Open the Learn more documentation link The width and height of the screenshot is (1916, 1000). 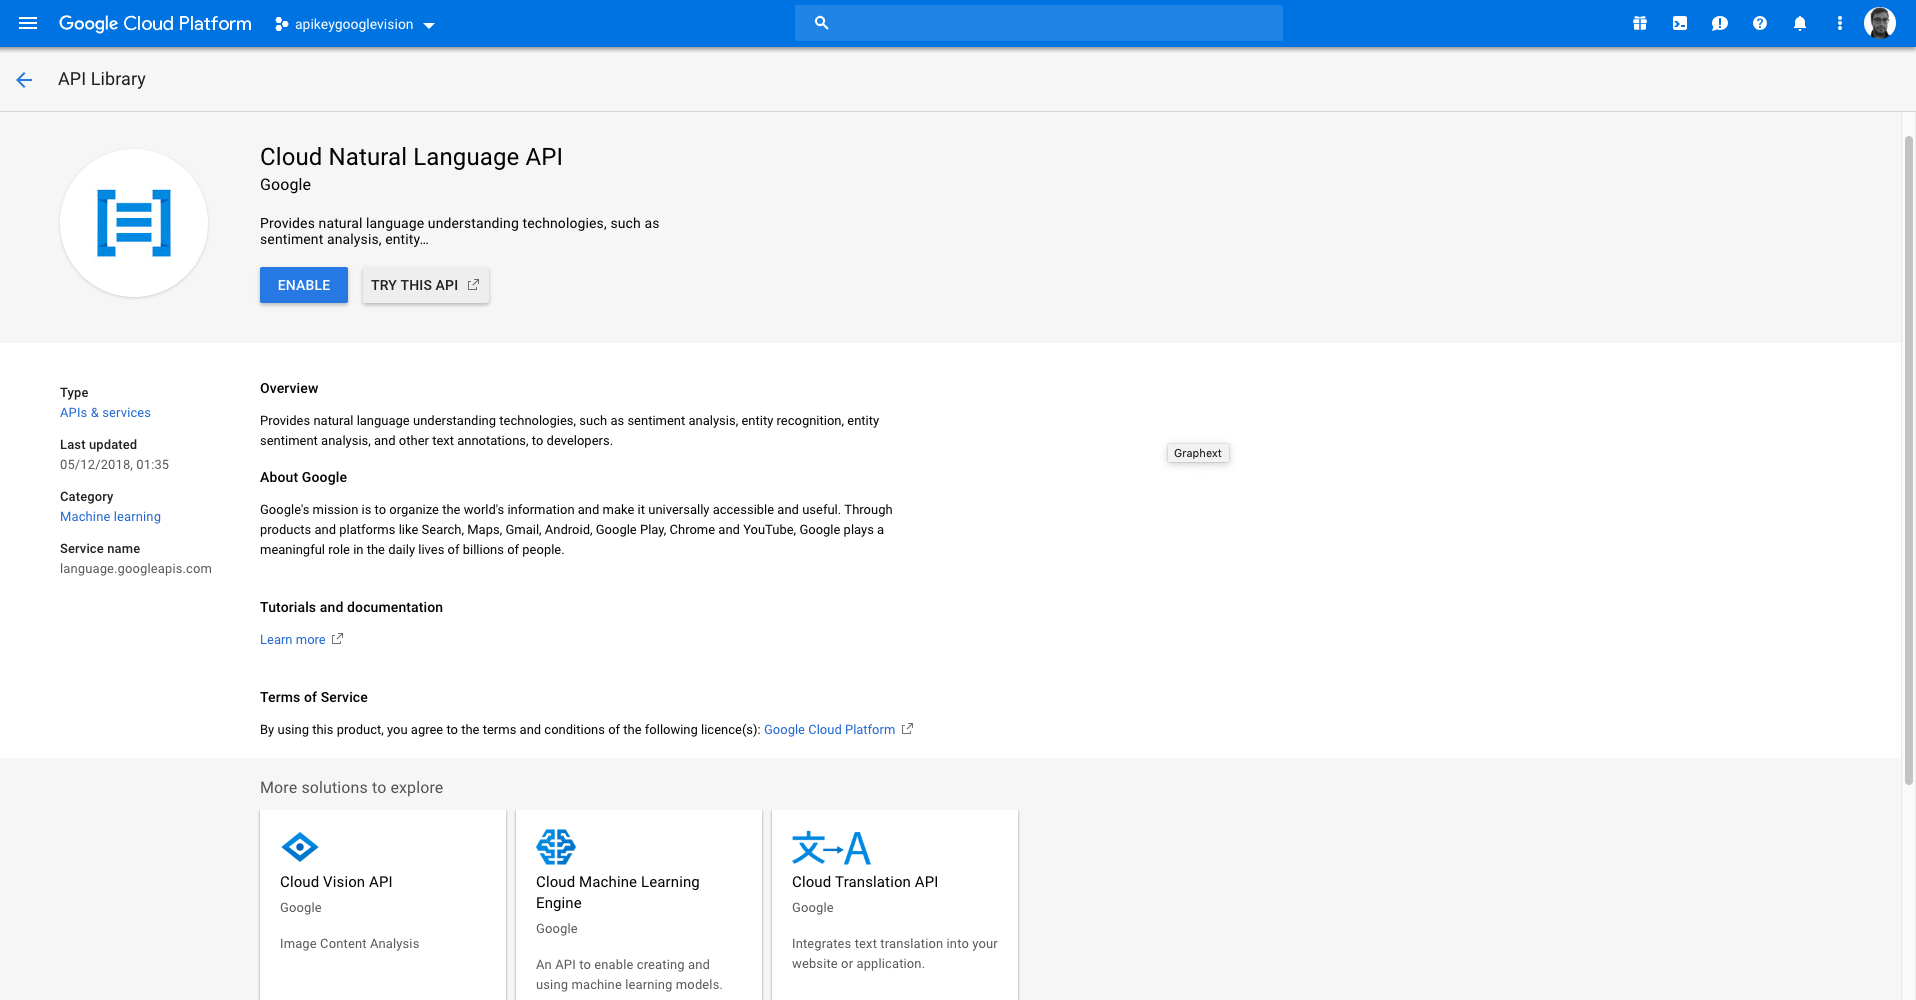(292, 640)
